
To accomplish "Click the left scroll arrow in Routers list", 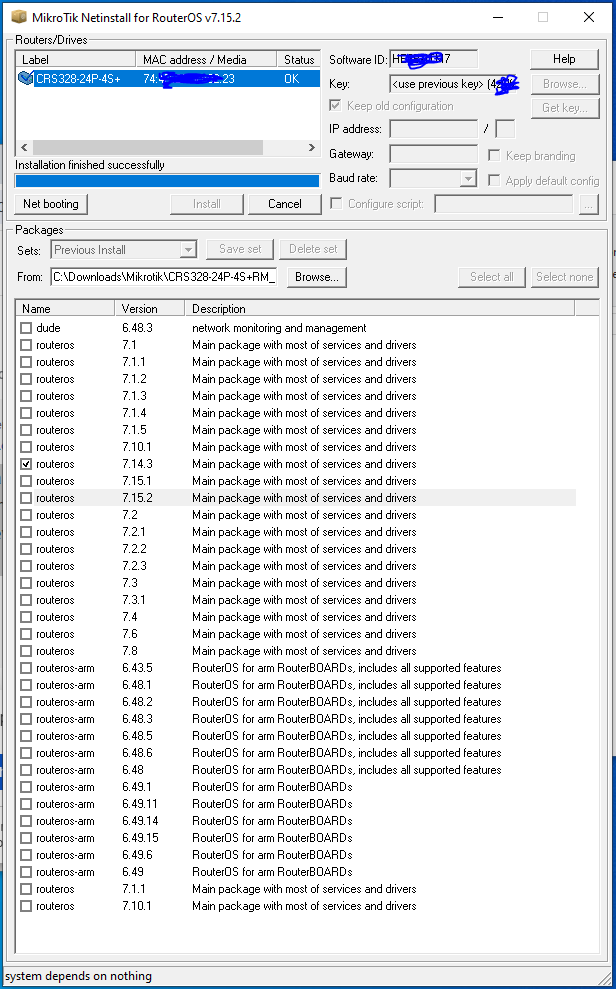I will click(x=24, y=147).
